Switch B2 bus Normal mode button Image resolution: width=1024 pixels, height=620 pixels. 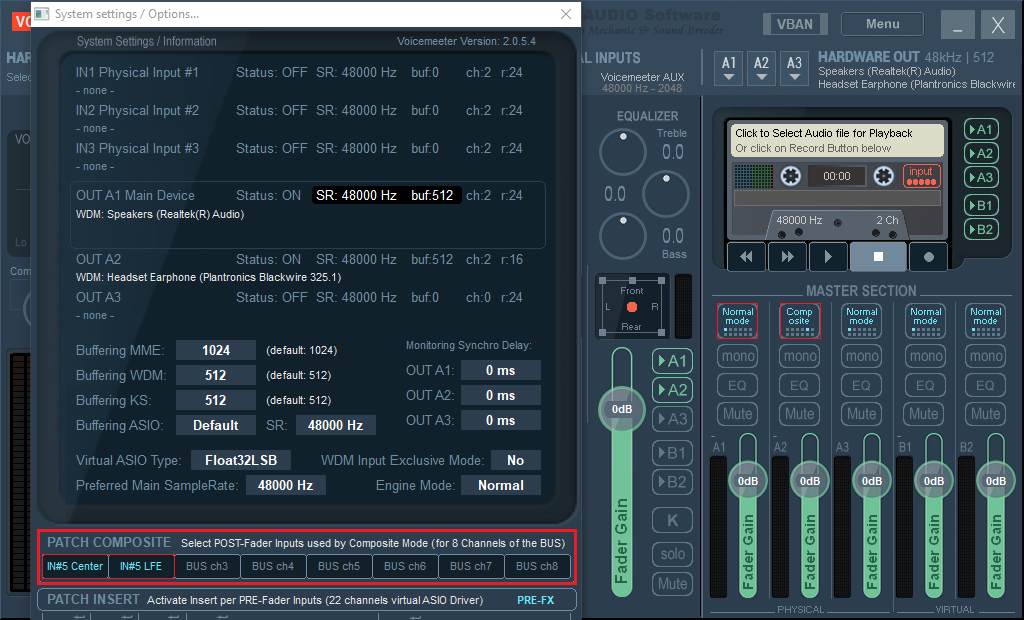[x=985, y=321]
